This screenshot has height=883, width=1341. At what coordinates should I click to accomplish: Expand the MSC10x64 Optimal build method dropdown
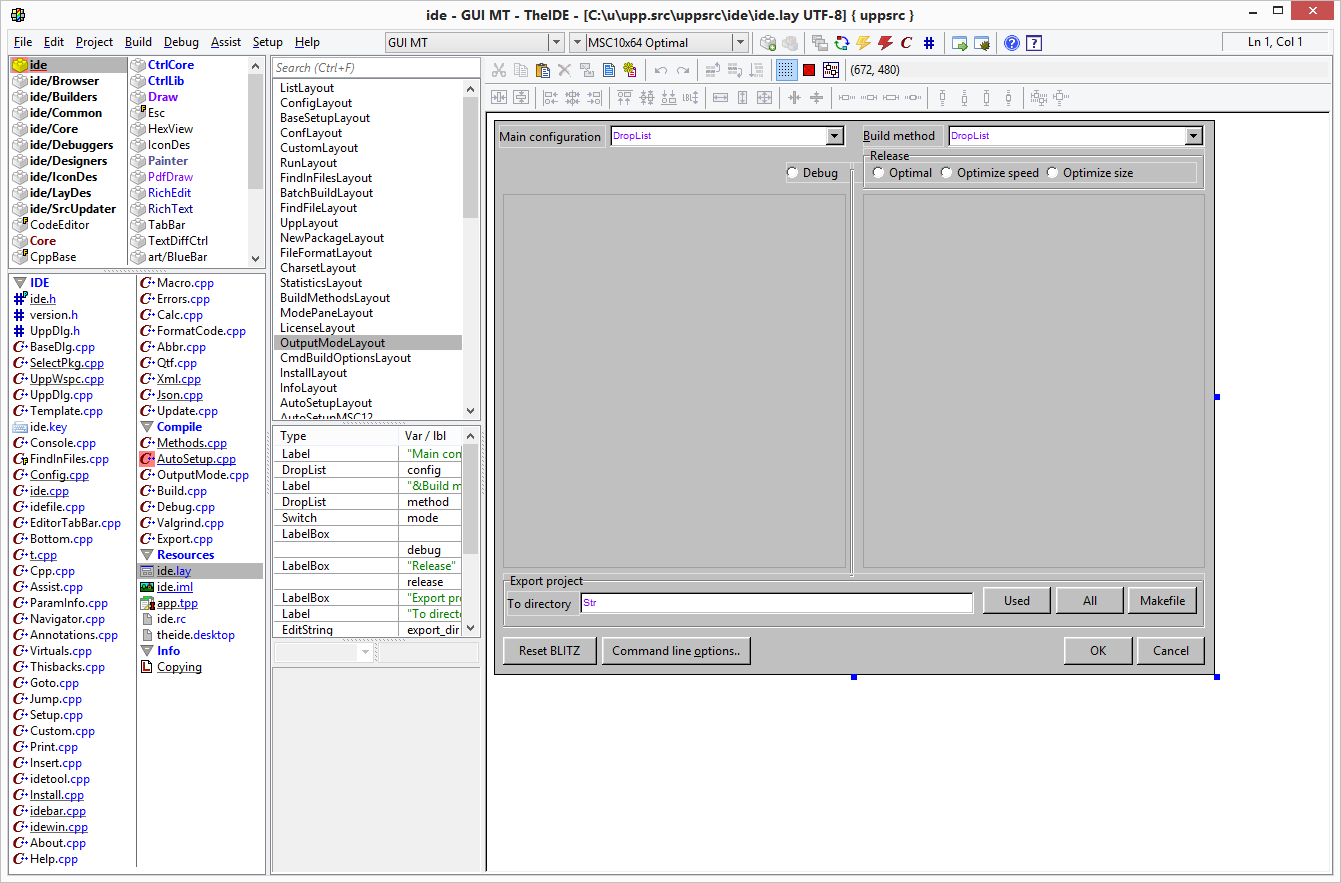pyautogui.click(x=740, y=43)
